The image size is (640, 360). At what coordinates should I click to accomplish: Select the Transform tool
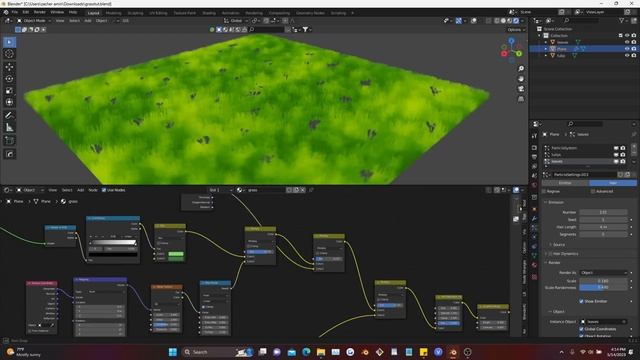point(9,102)
